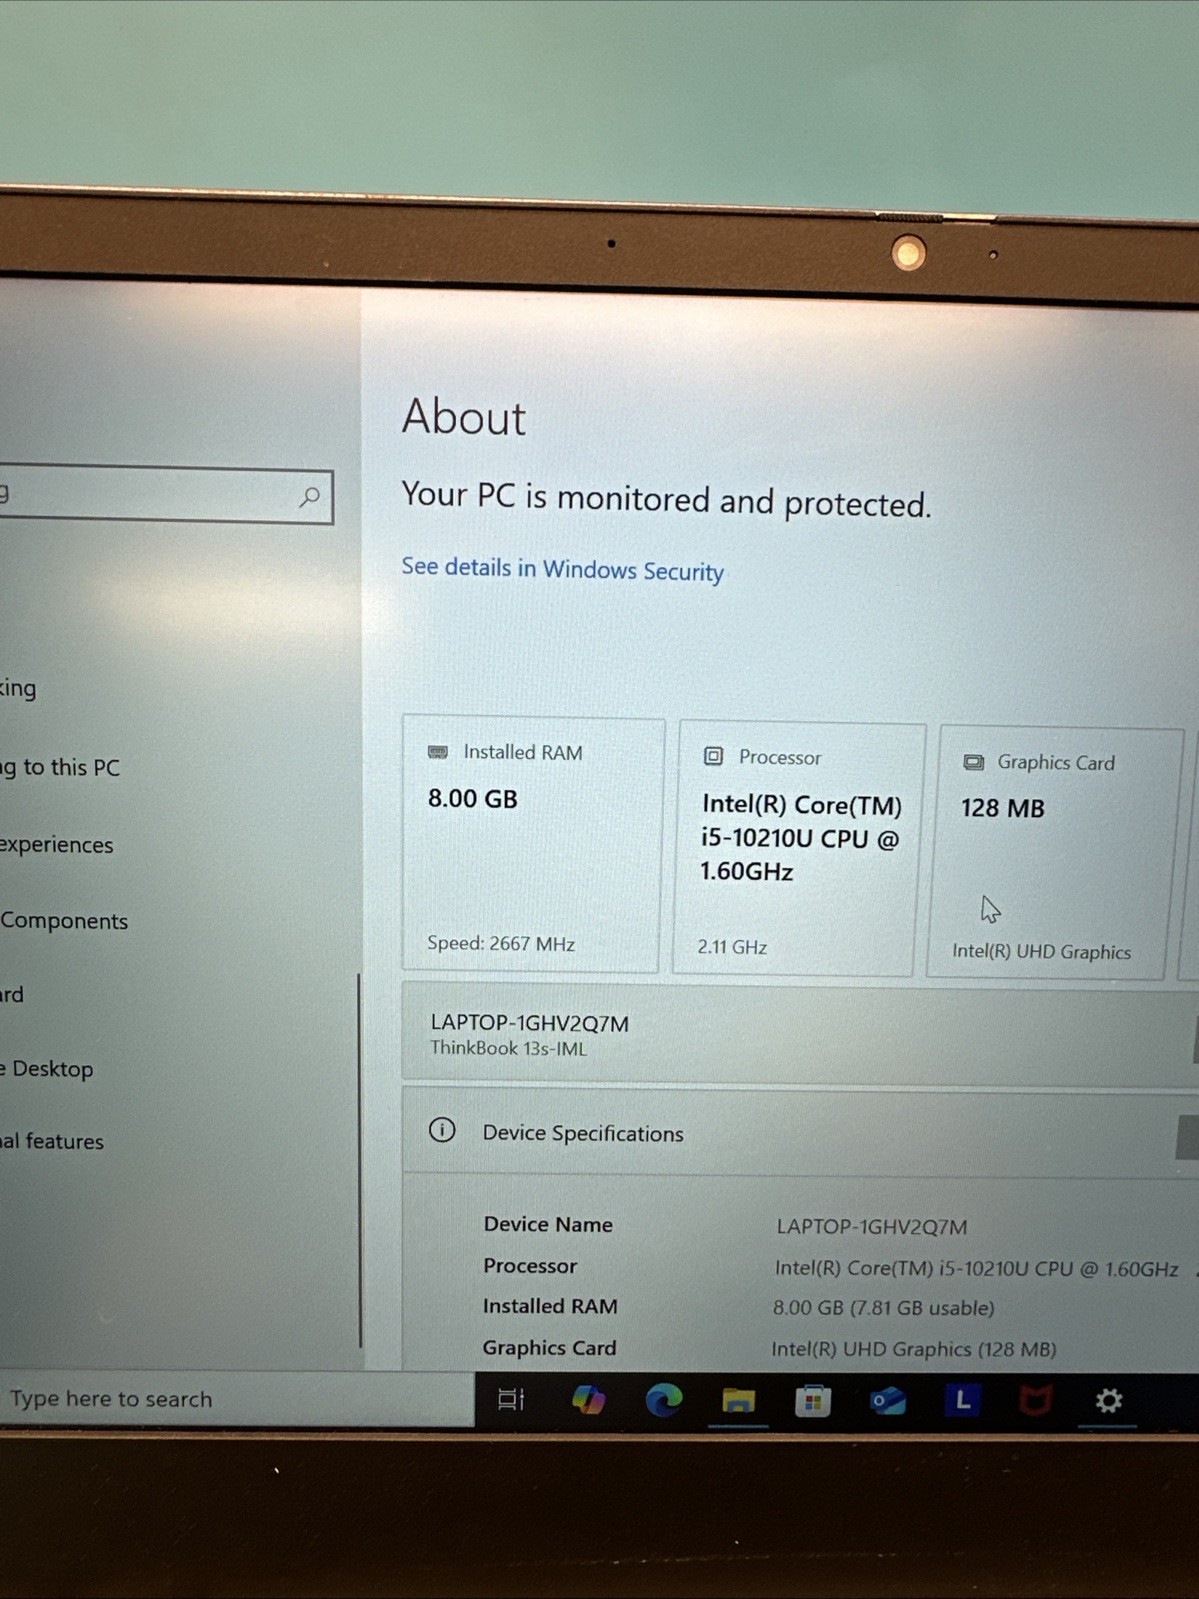Open the Graphics Card 128 MB card

pos(1054,853)
